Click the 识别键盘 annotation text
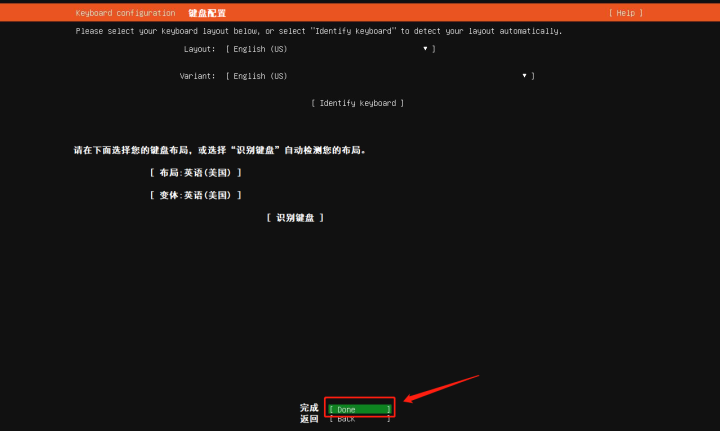This screenshot has height=431, width=720. point(295,218)
